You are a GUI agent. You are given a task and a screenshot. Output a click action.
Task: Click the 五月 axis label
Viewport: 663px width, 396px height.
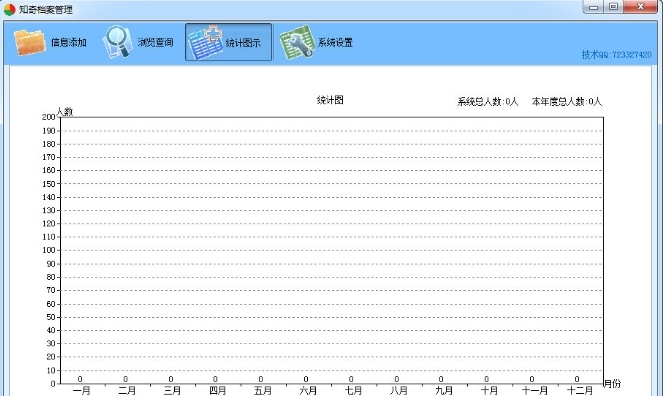click(x=263, y=391)
